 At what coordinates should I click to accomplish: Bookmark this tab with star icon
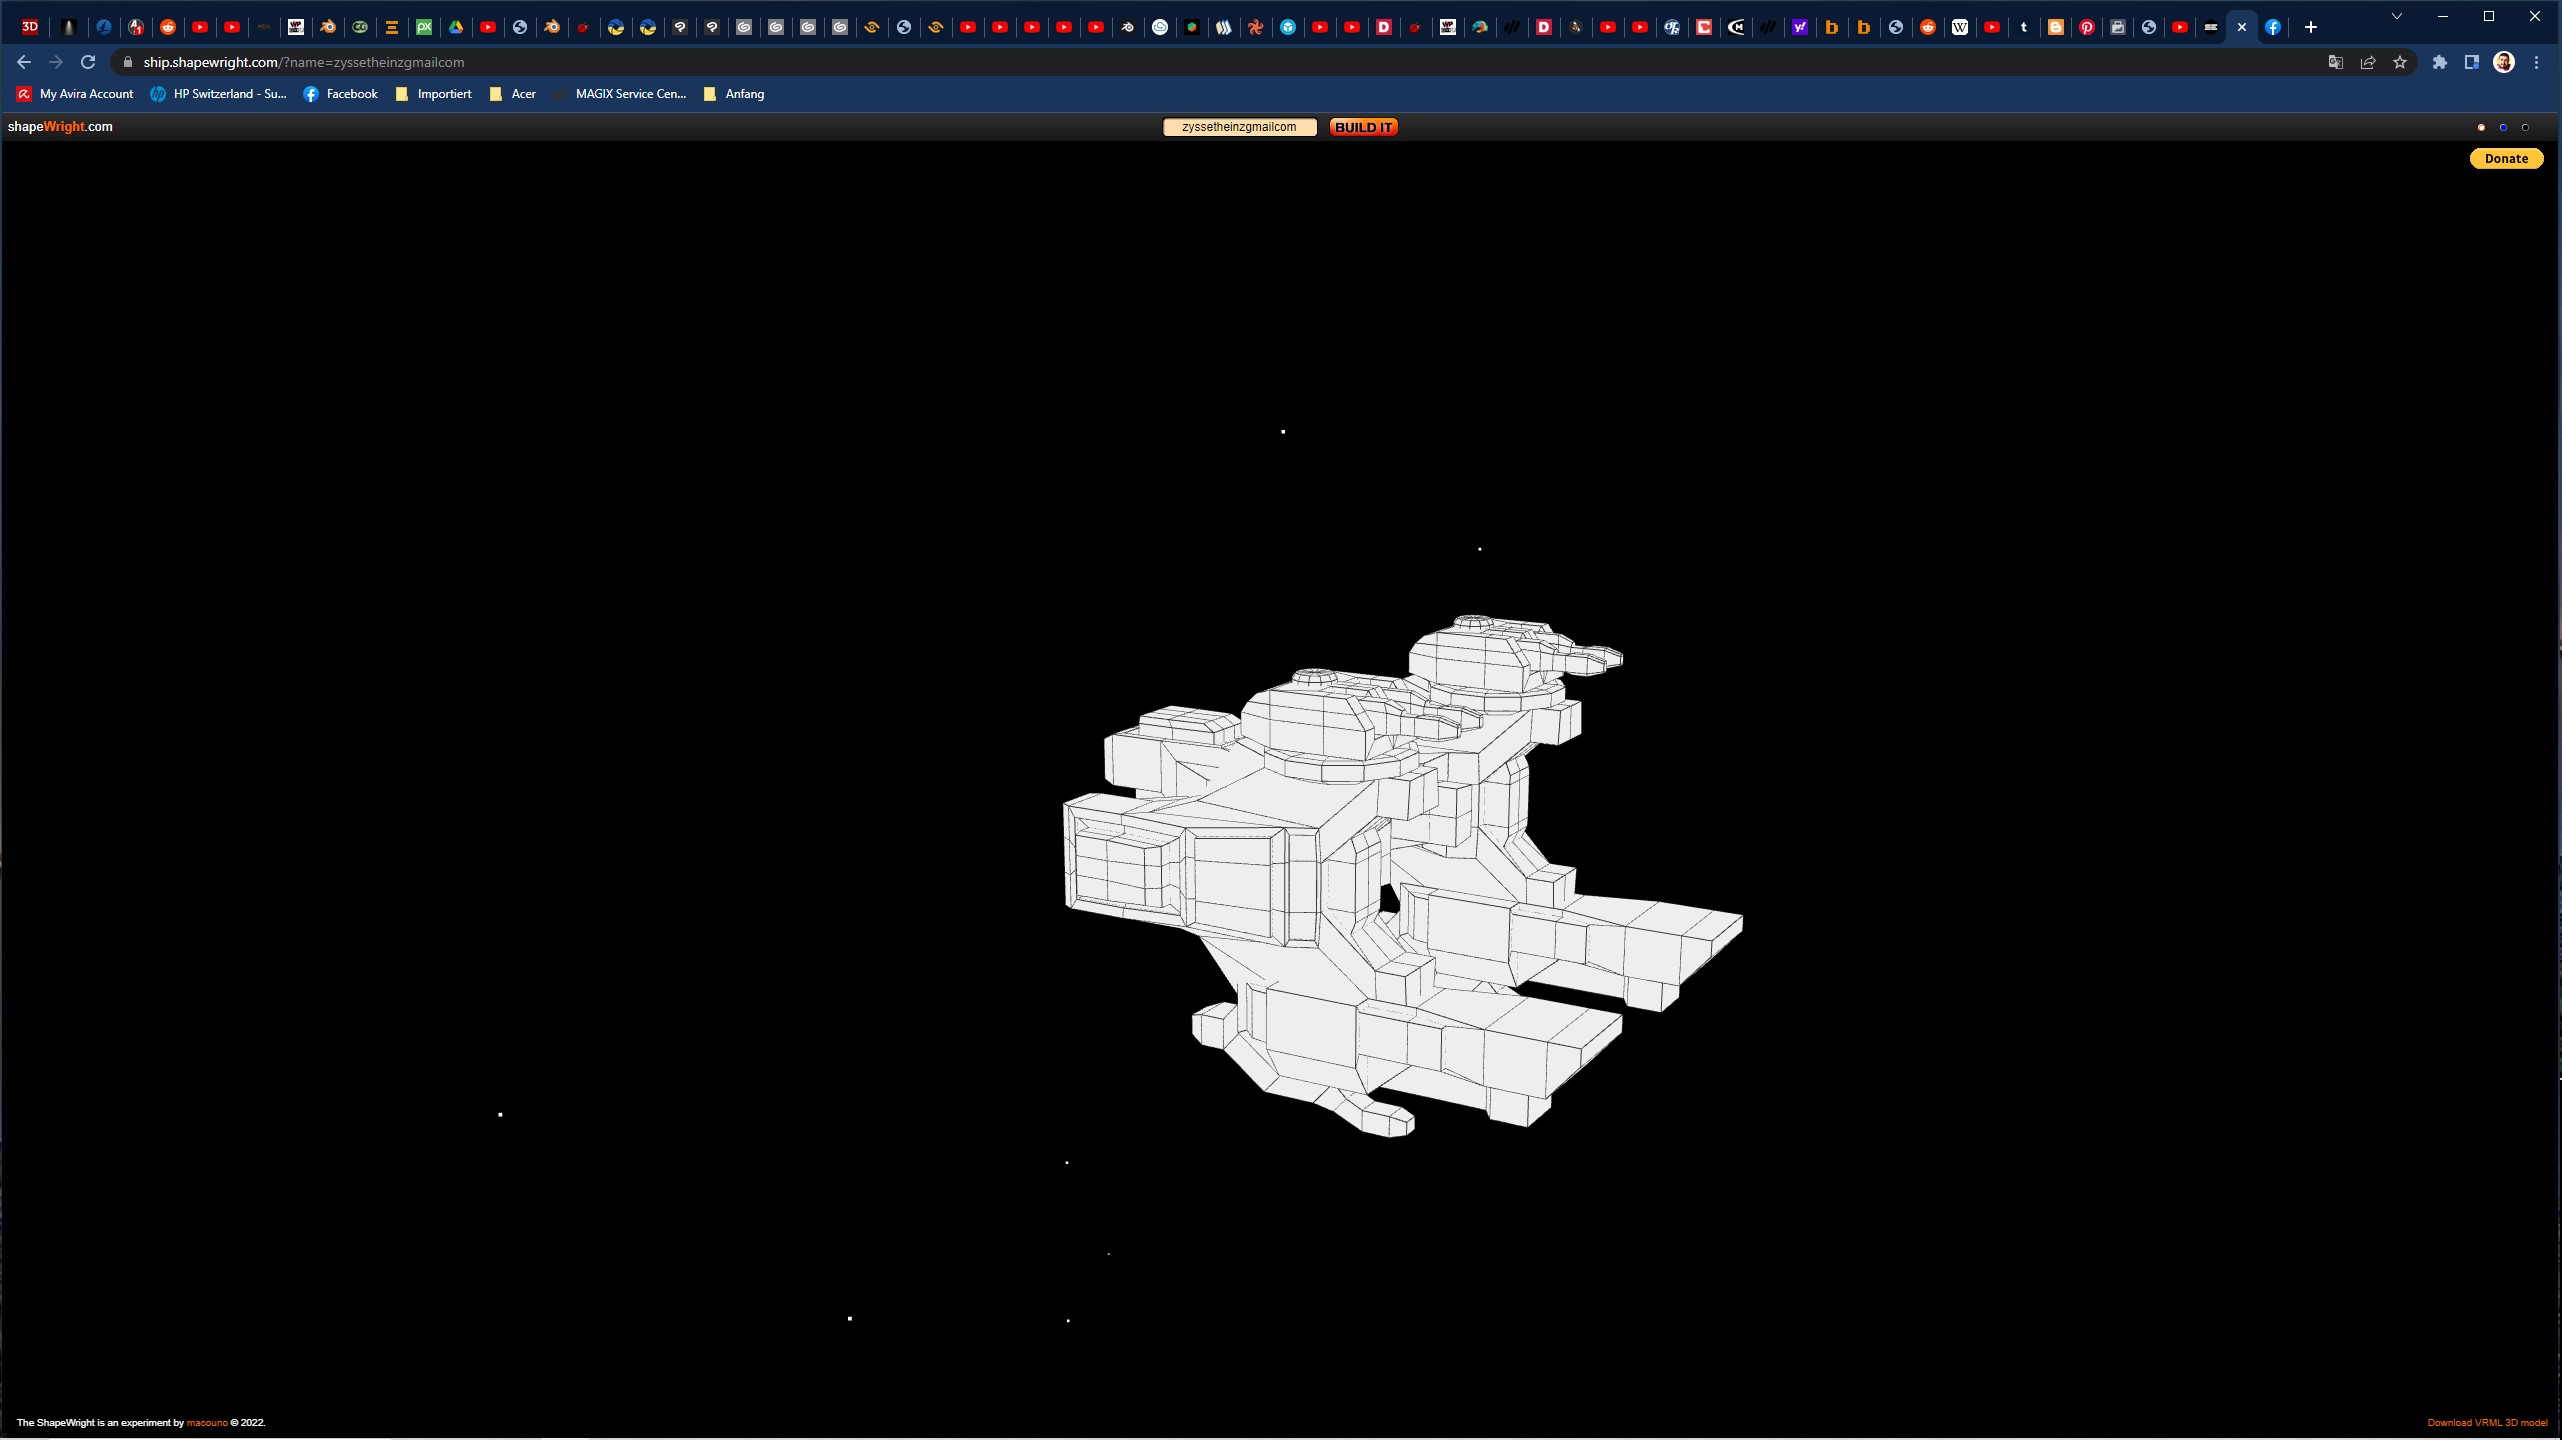coord(2400,62)
